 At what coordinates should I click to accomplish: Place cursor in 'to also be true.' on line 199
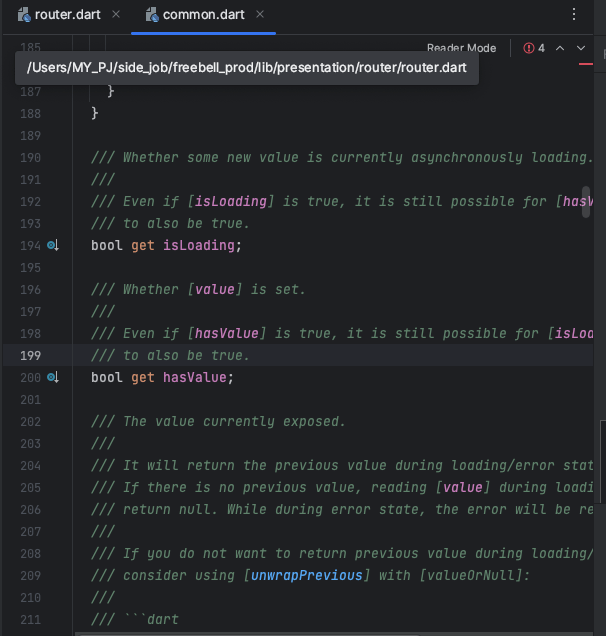[x=186, y=356]
